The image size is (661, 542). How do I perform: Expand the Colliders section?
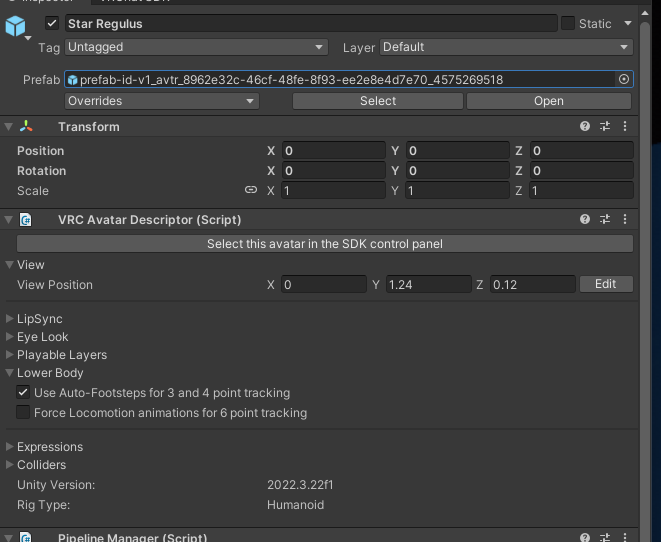9,464
